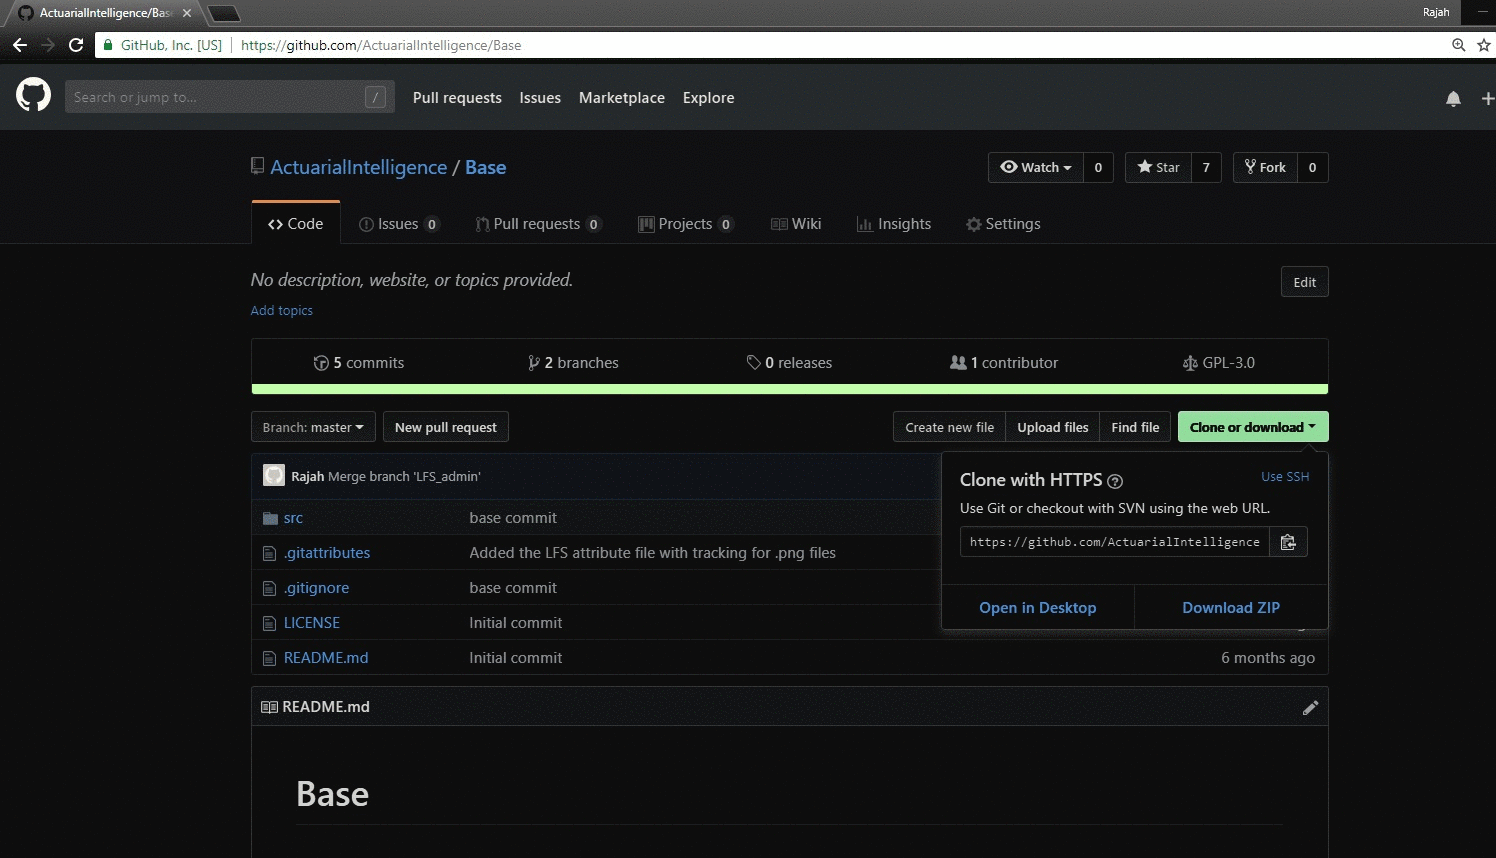Click the Upload files button
This screenshot has height=858, width=1496.
pos(1053,427)
